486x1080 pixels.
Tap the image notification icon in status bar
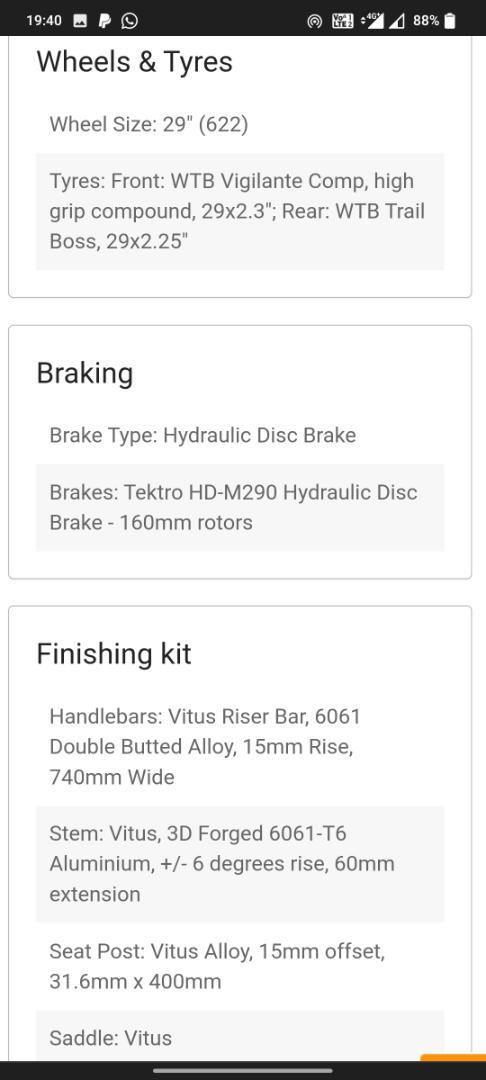pyautogui.click(x=80, y=21)
